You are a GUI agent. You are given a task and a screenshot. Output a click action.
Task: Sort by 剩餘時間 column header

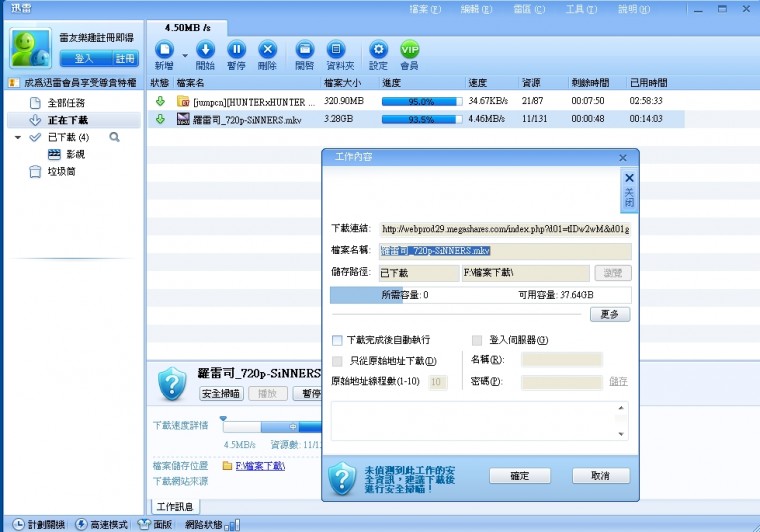590,83
